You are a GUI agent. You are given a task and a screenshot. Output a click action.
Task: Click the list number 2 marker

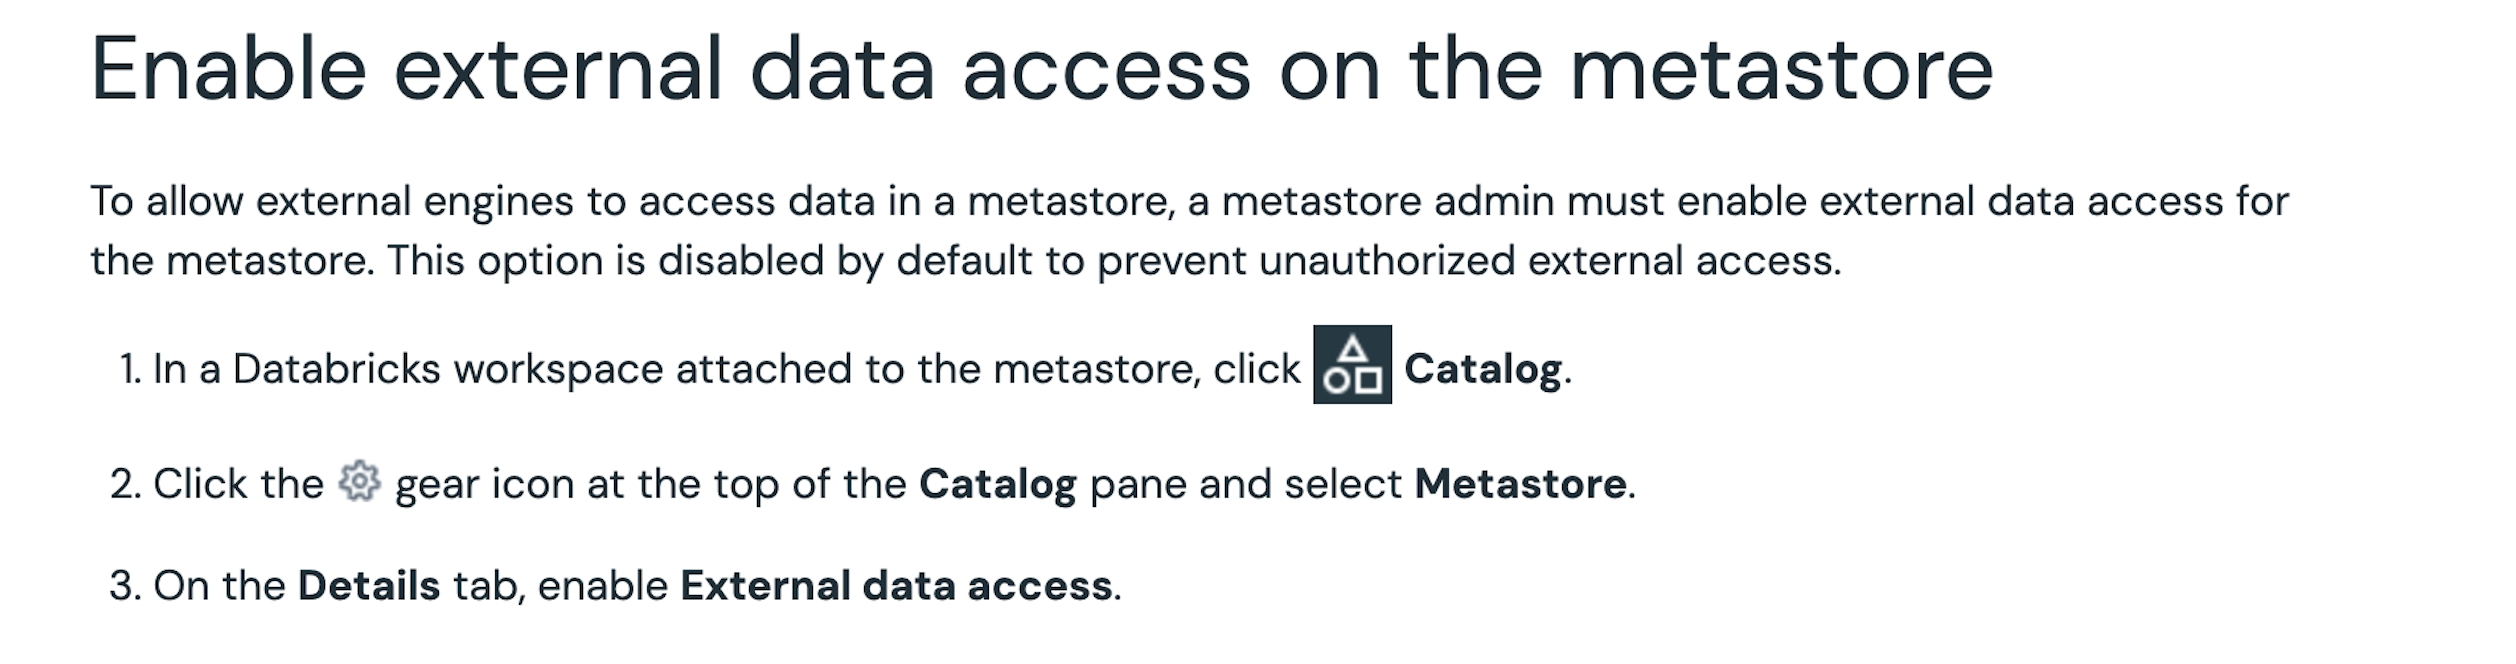pyautogui.click(x=126, y=484)
